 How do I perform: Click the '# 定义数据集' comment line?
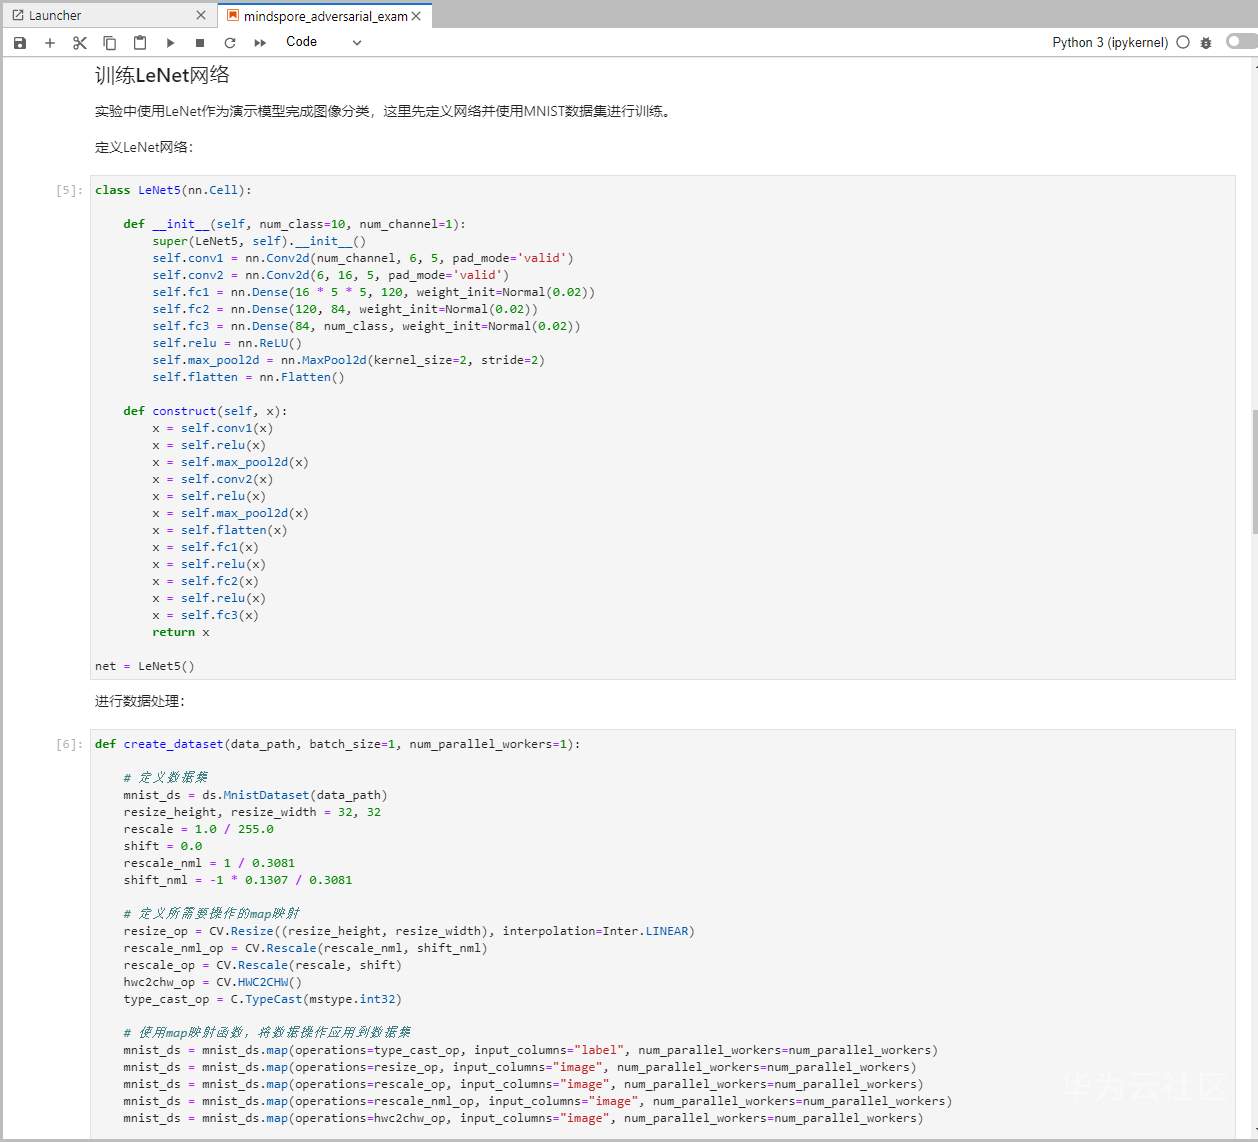point(166,777)
